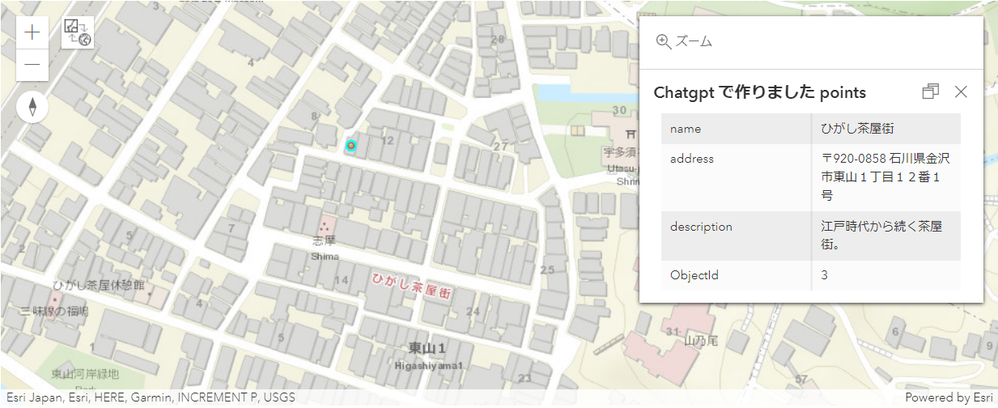Image resolution: width=998 pixels, height=408 pixels.
Task: Select the value ひがし茶屋街 in popup table
Action: pos(857,129)
